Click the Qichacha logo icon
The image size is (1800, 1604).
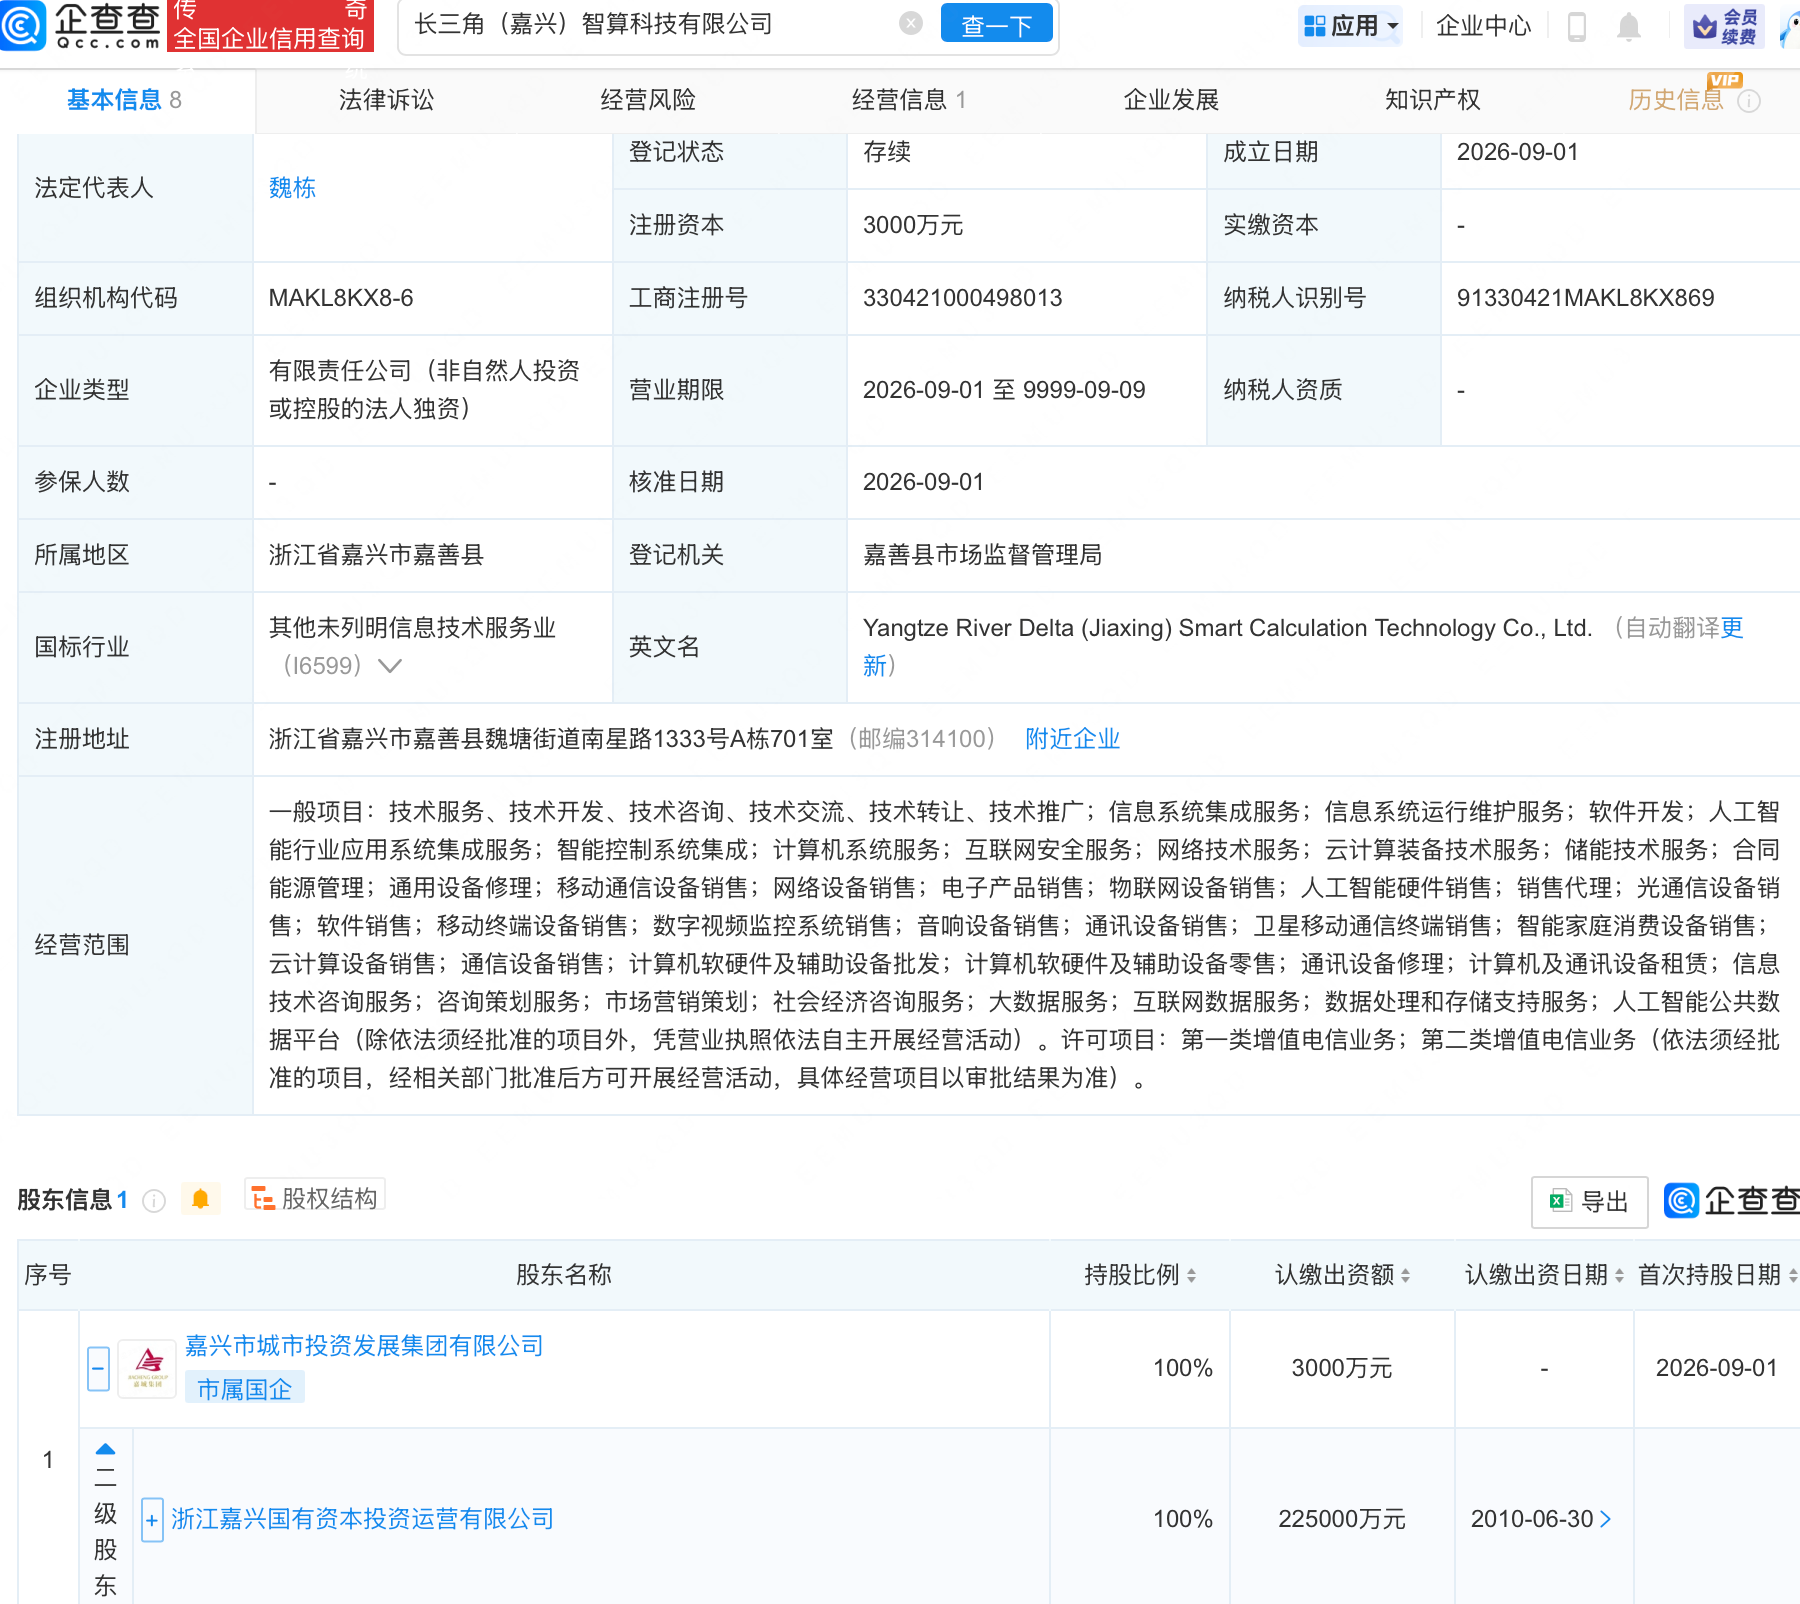click(22, 25)
